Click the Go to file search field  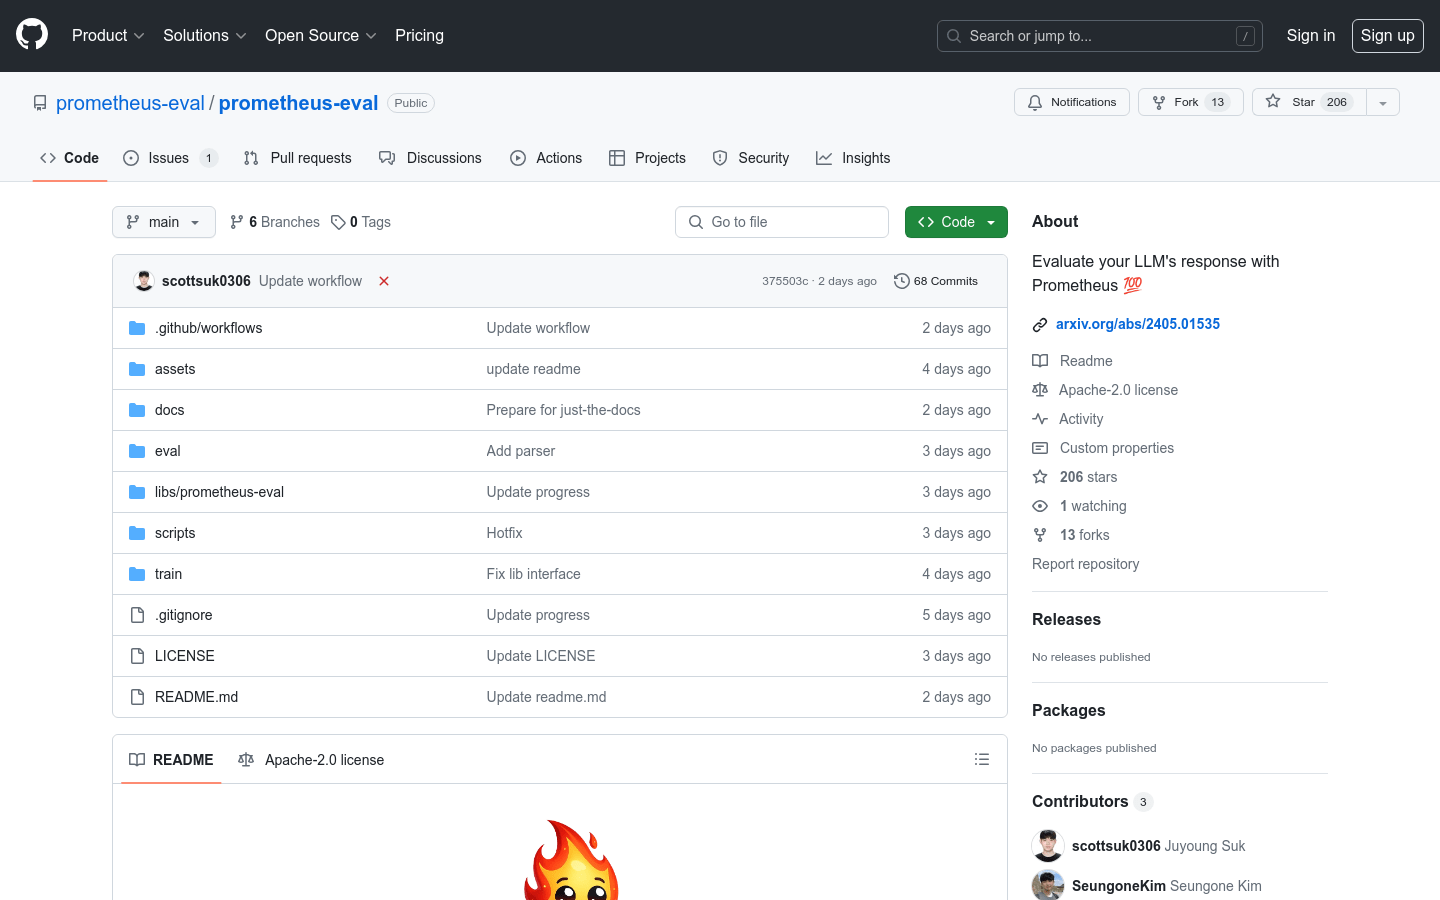pyautogui.click(x=782, y=222)
